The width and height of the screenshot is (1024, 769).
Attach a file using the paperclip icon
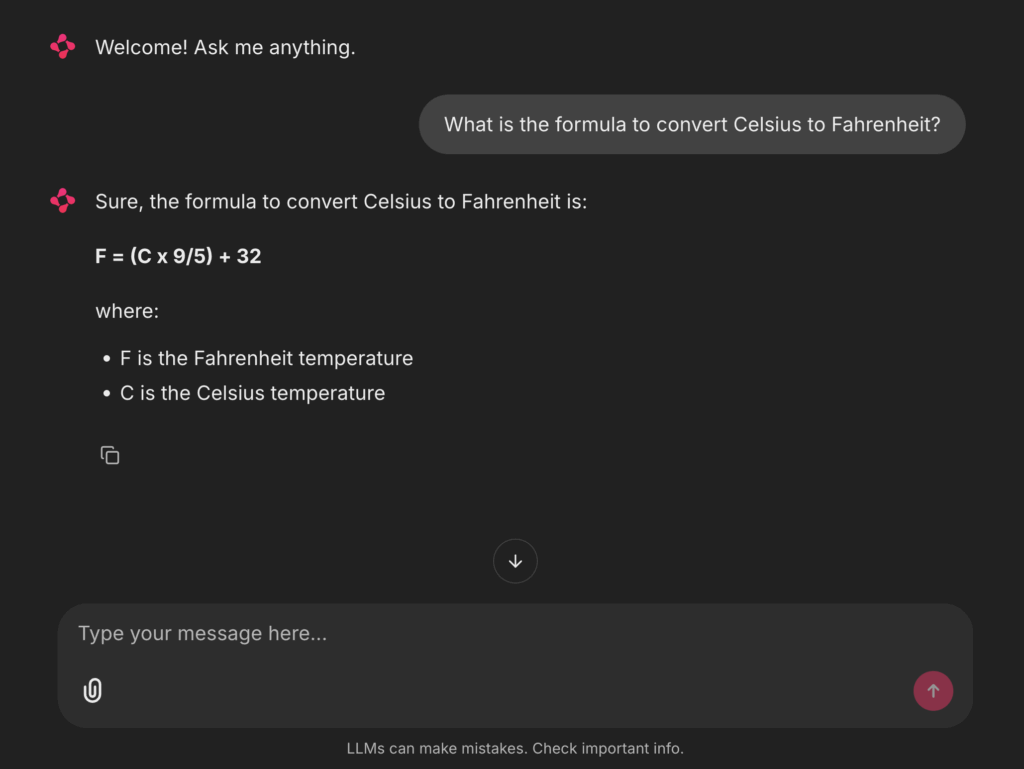[x=93, y=690]
